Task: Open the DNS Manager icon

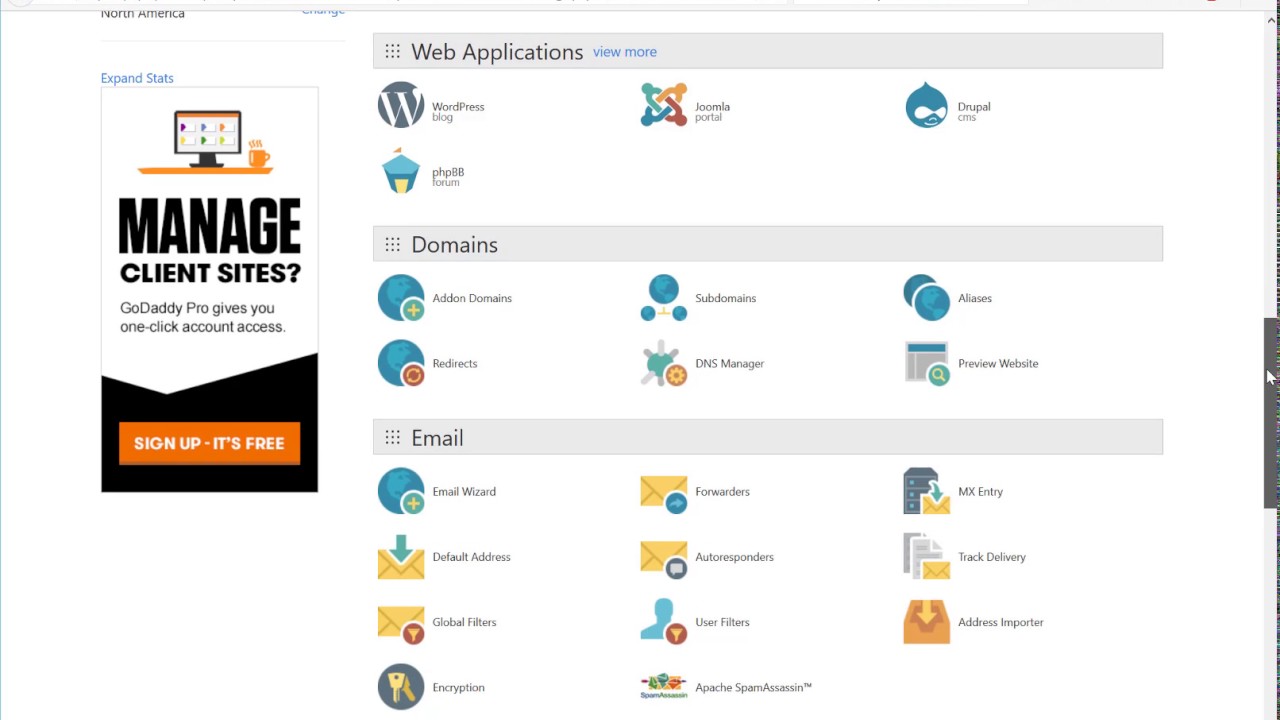Action: click(x=664, y=363)
